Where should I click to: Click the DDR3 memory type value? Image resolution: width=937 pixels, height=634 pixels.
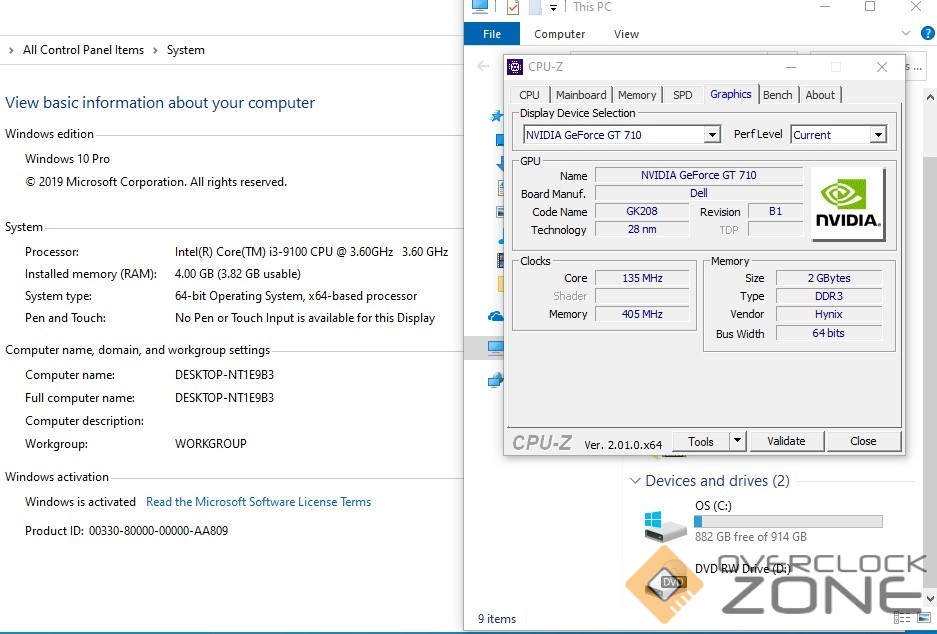[829, 296]
